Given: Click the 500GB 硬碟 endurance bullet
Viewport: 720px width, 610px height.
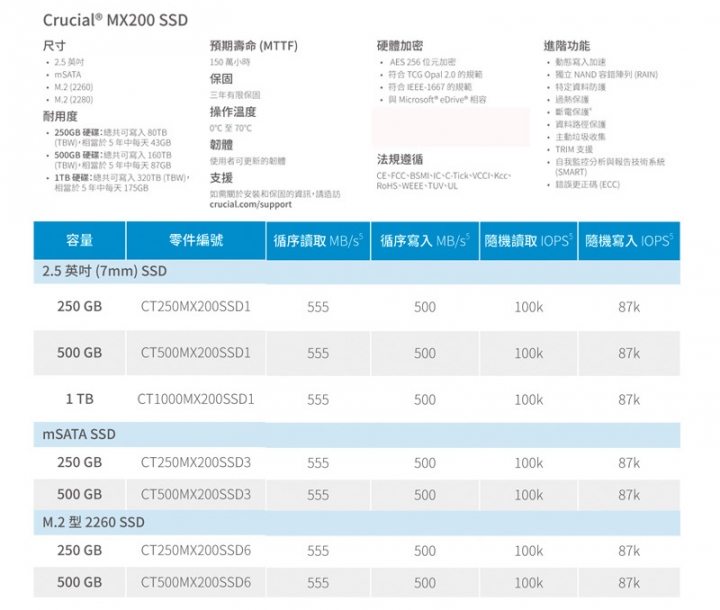Looking at the screenshot, I should click(113, 160).
